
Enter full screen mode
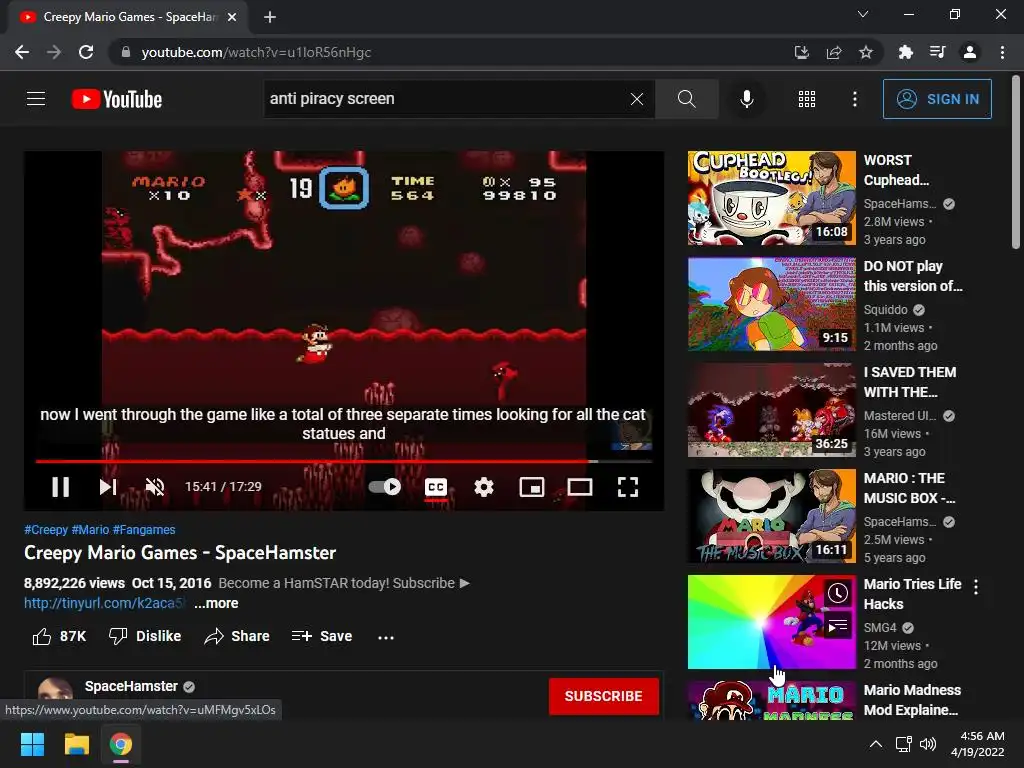tap(628, 487)
